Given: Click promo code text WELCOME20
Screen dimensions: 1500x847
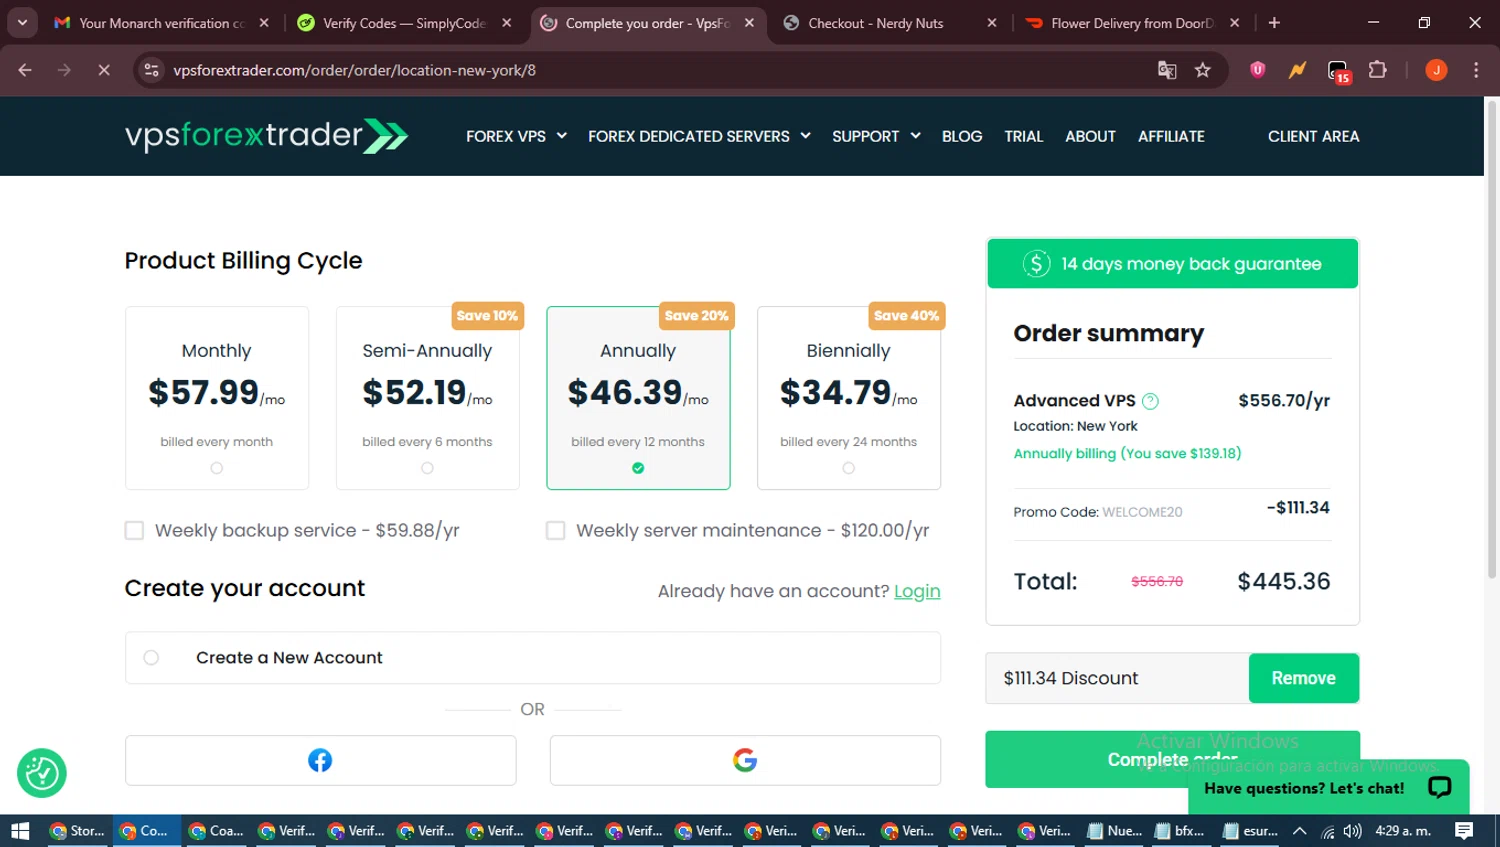Looking at the screenshot, I should click(1142, 512).
